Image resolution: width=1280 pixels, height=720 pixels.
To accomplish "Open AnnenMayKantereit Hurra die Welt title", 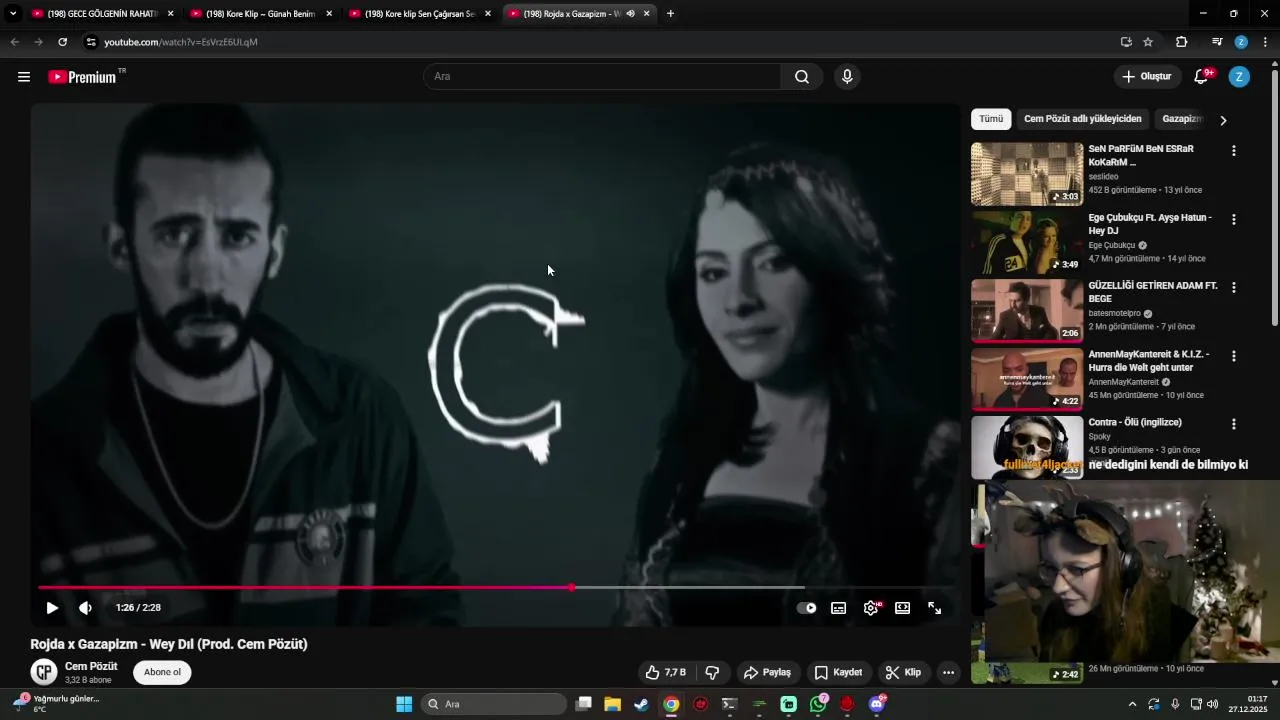I will tap(1149, 360).
